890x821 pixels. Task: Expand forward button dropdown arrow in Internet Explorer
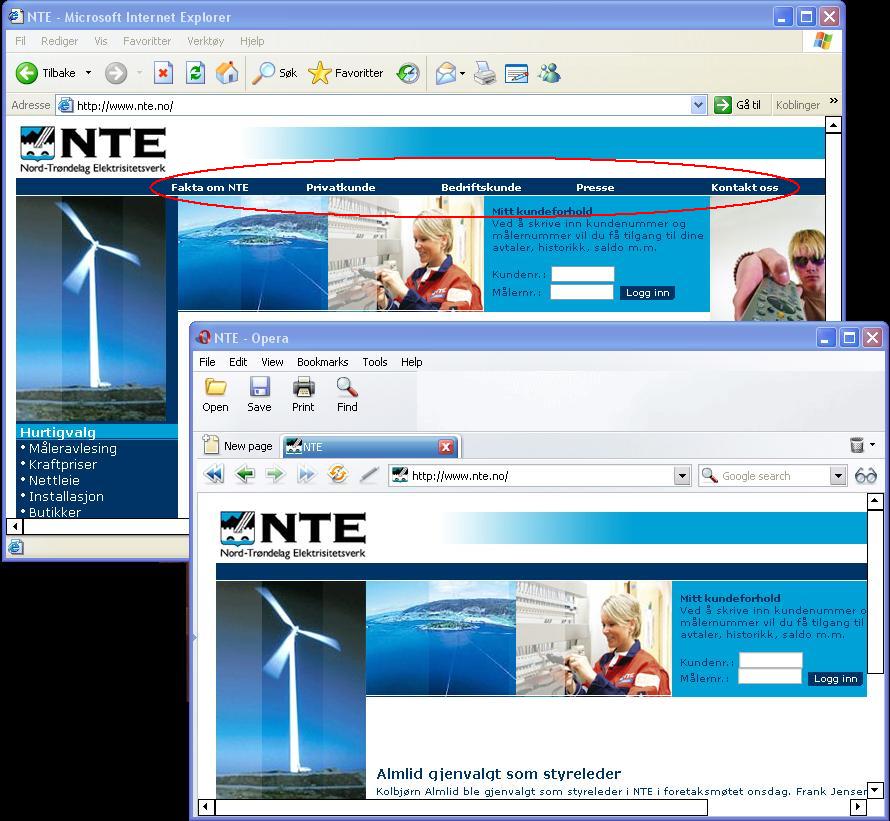click(x=139, y=73)
